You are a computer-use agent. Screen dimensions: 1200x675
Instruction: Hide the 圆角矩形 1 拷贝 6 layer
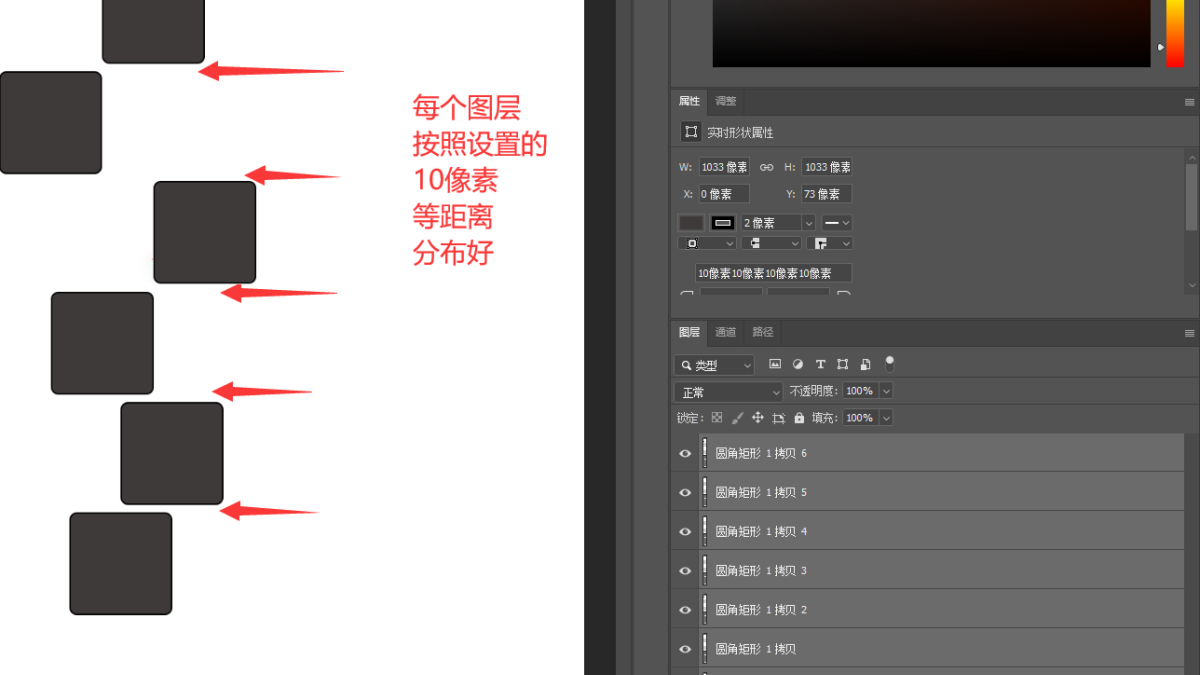point(685,453)
